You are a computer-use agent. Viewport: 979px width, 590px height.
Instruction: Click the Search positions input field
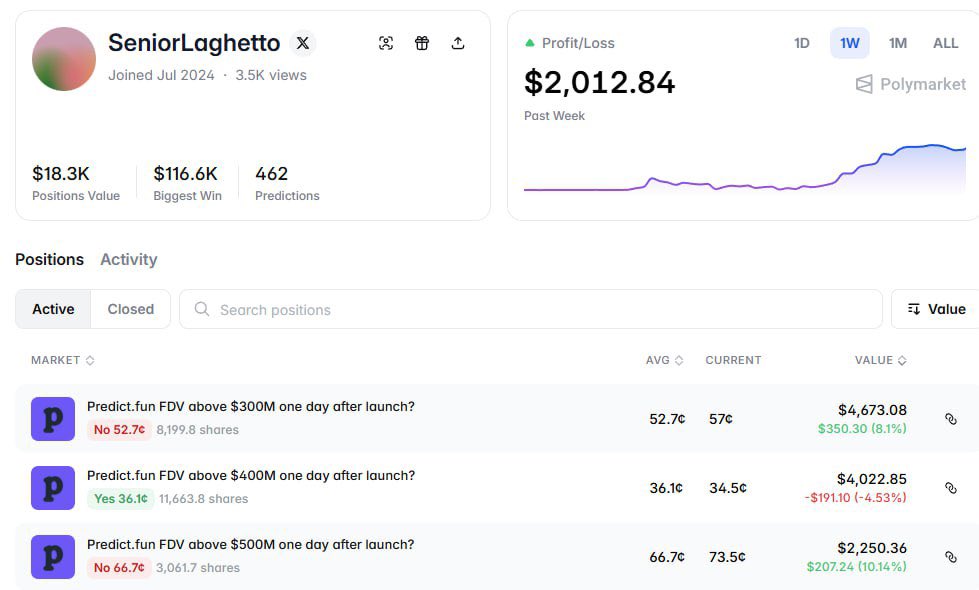coord(531,309)
